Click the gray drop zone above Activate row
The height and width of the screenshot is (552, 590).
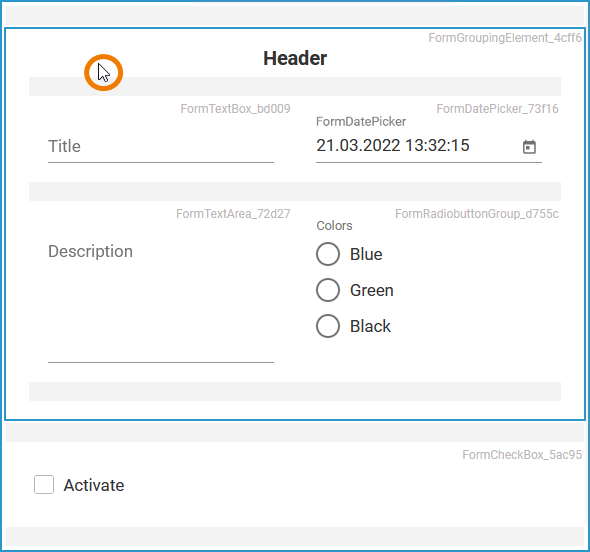[295, 432]
